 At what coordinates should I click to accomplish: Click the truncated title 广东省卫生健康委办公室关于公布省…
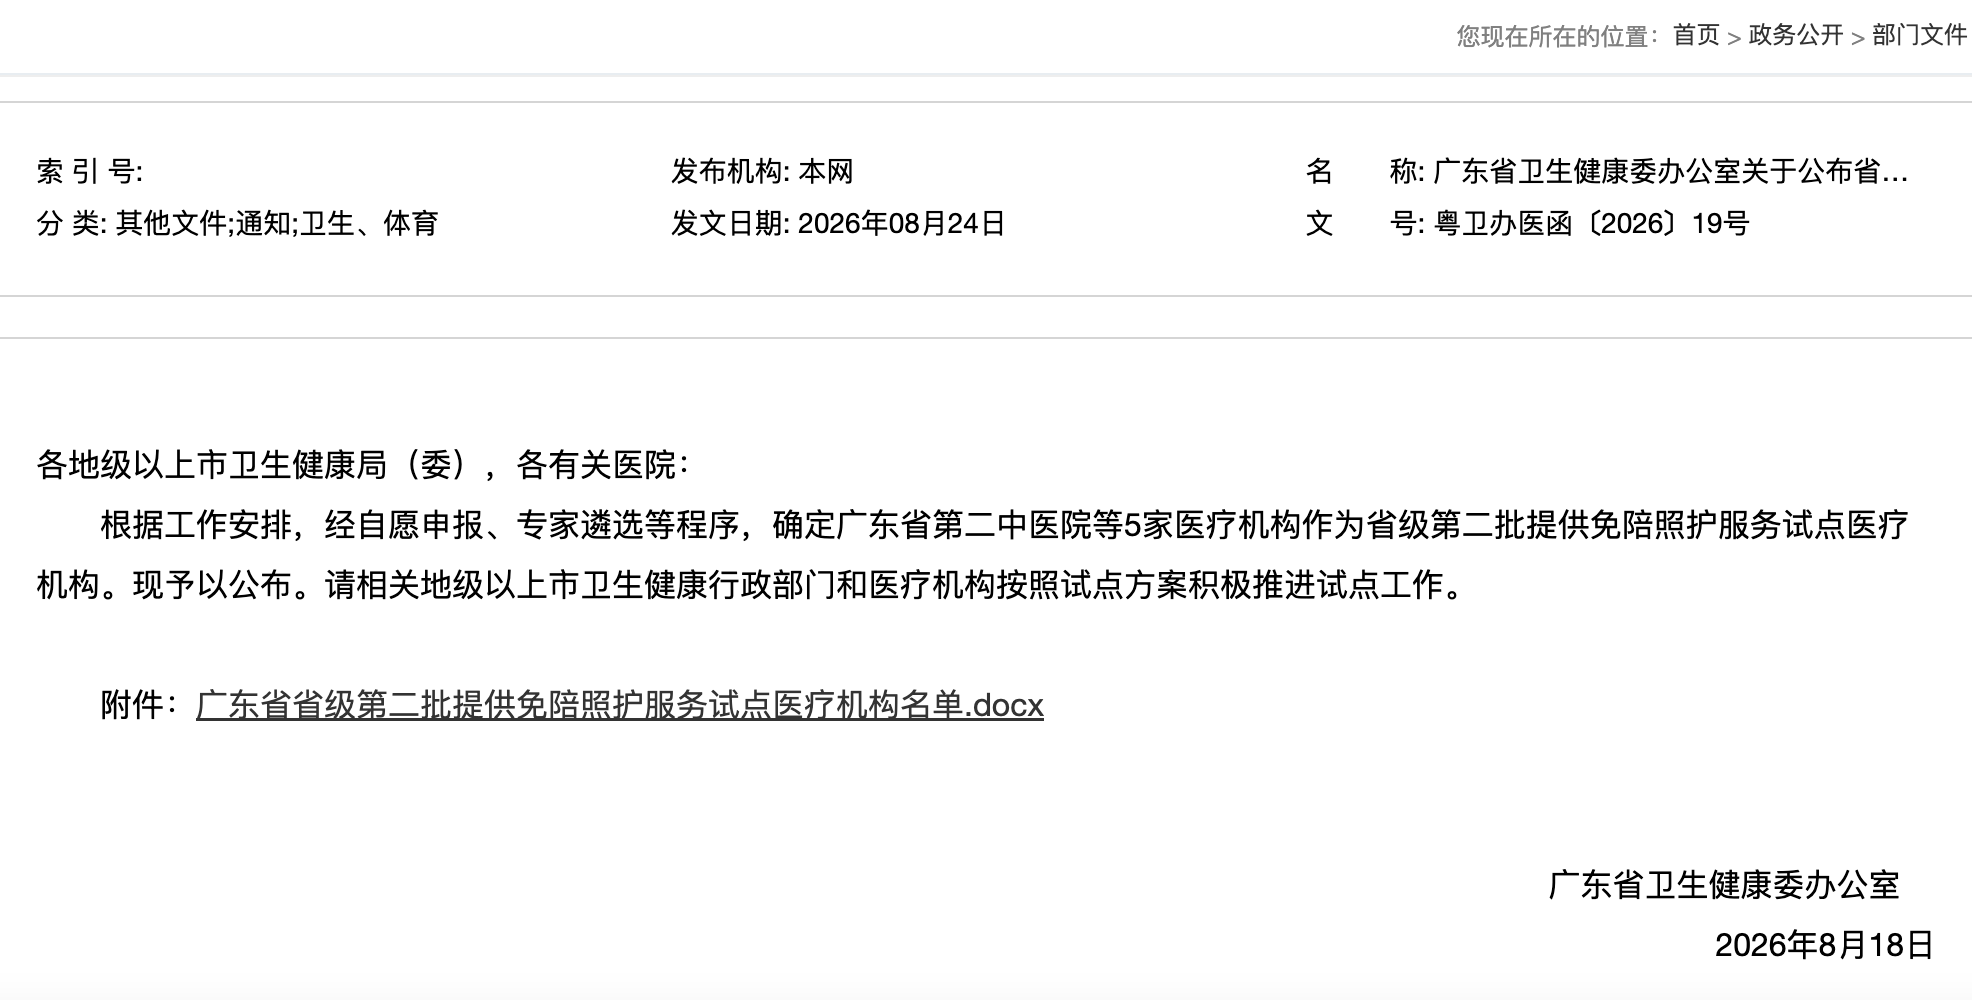coord(1671,172)
